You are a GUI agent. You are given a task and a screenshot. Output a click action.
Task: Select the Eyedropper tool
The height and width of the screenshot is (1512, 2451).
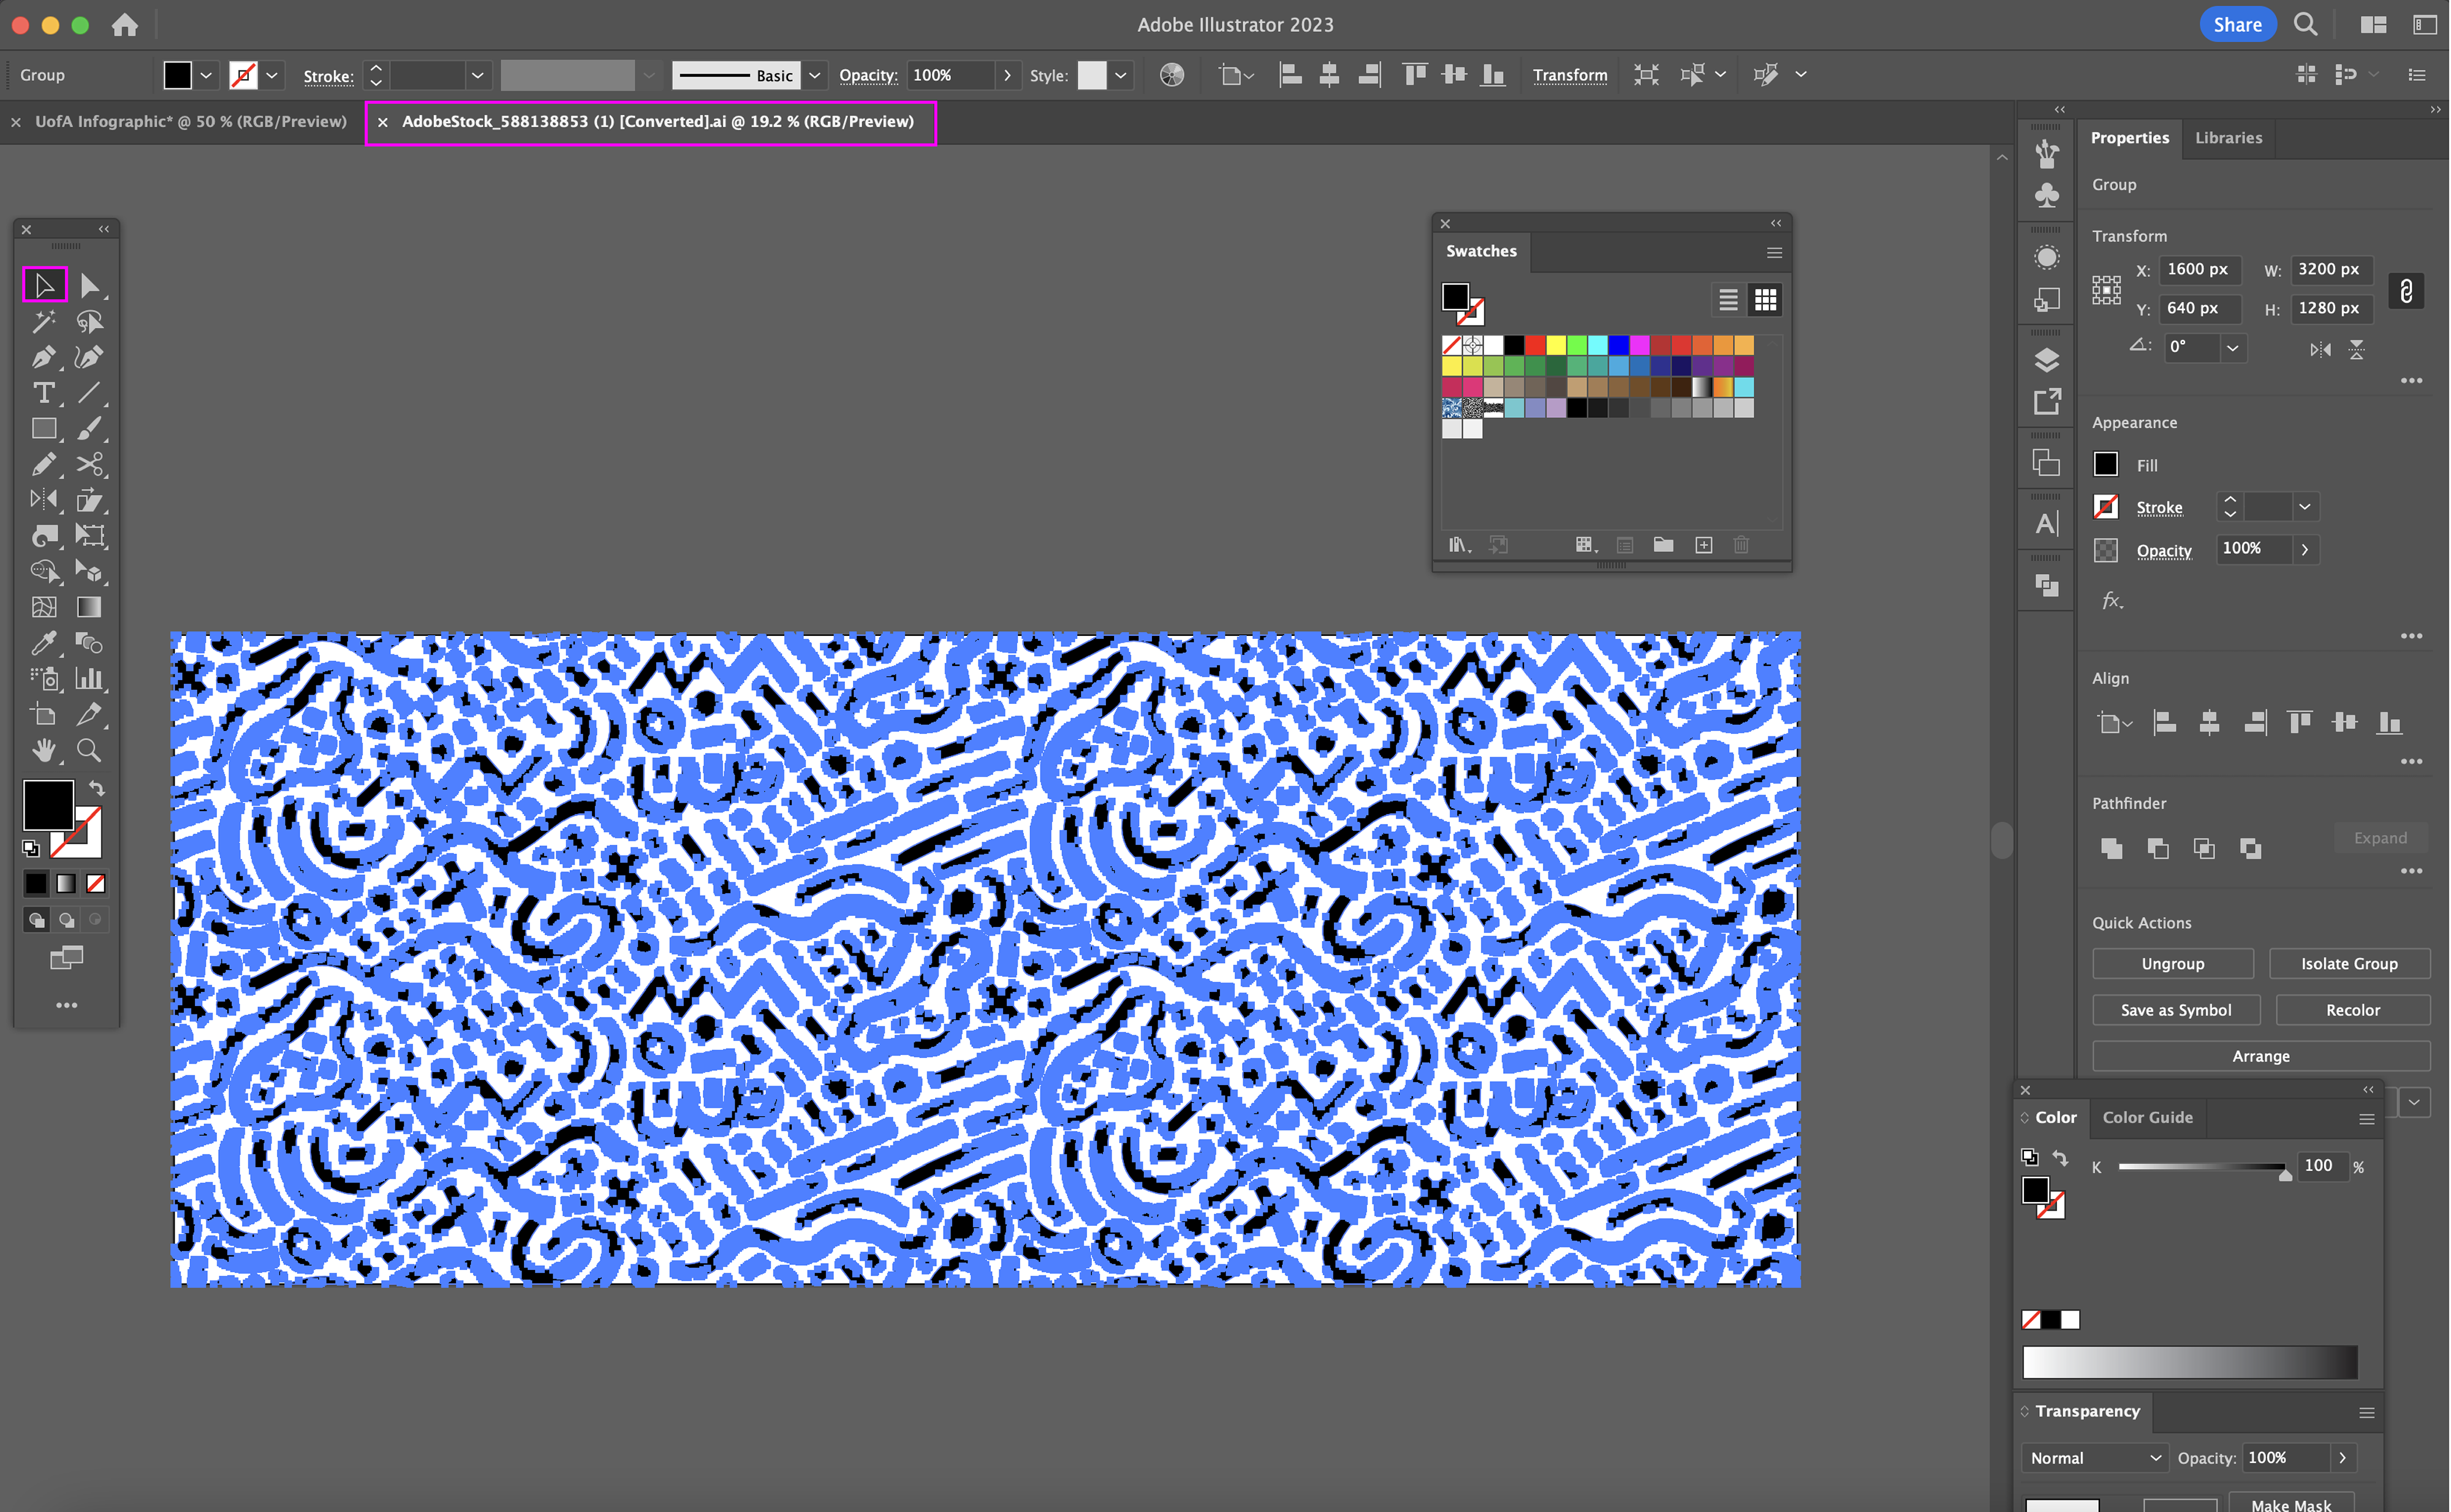(43, 643)
